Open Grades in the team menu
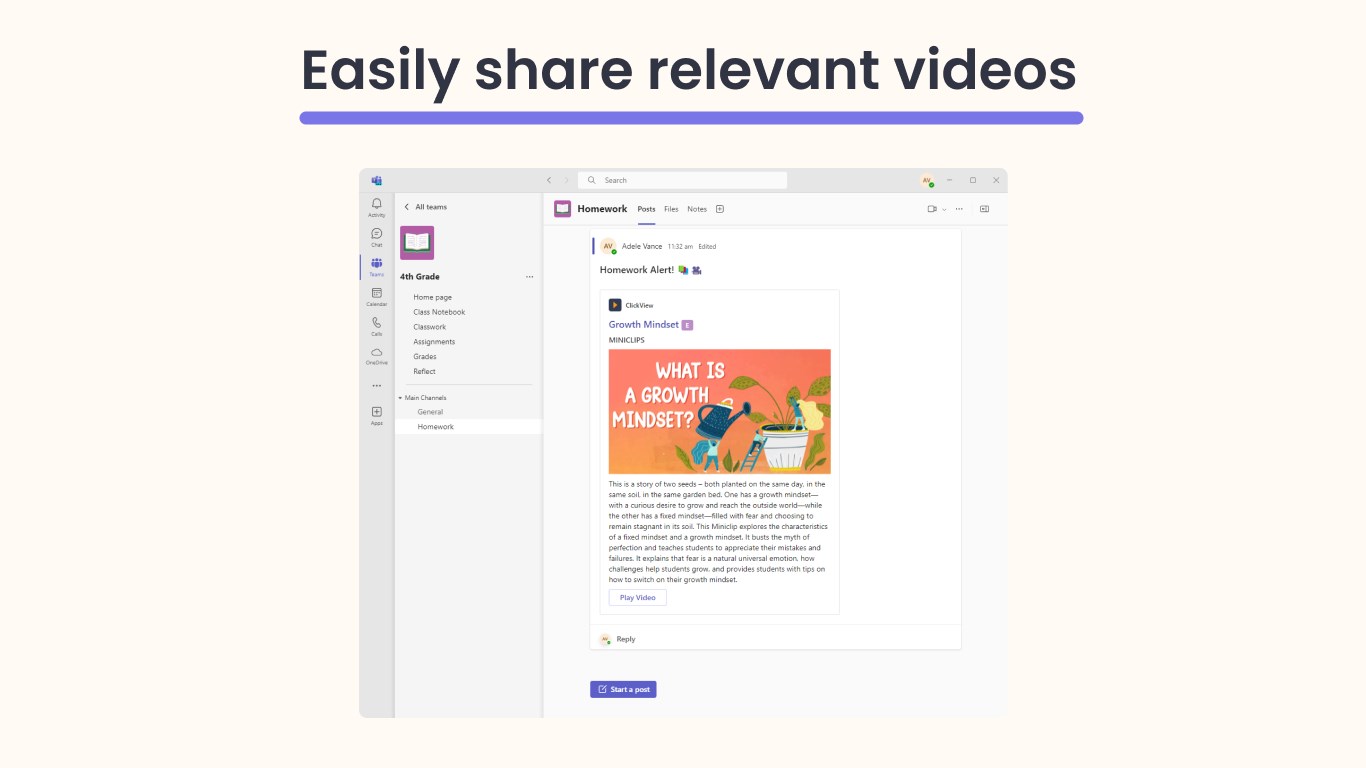Viewport: 1366px width, 768px height. [x=425, y=356]
